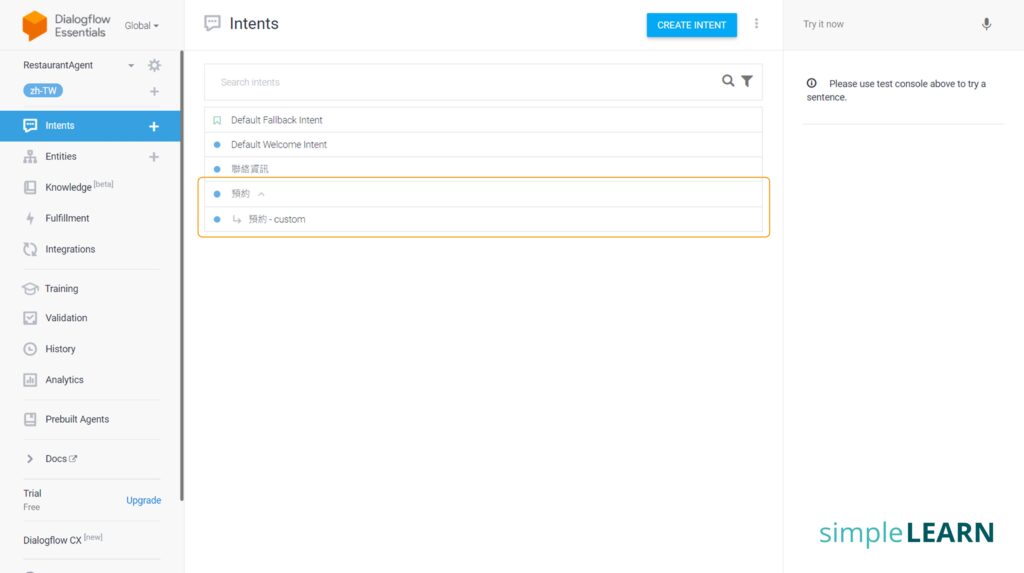Open the RestaurantAgent selector dropdown
Image resolution: width=1024 pixels, height=573 pixels.
tap(131, 66)
